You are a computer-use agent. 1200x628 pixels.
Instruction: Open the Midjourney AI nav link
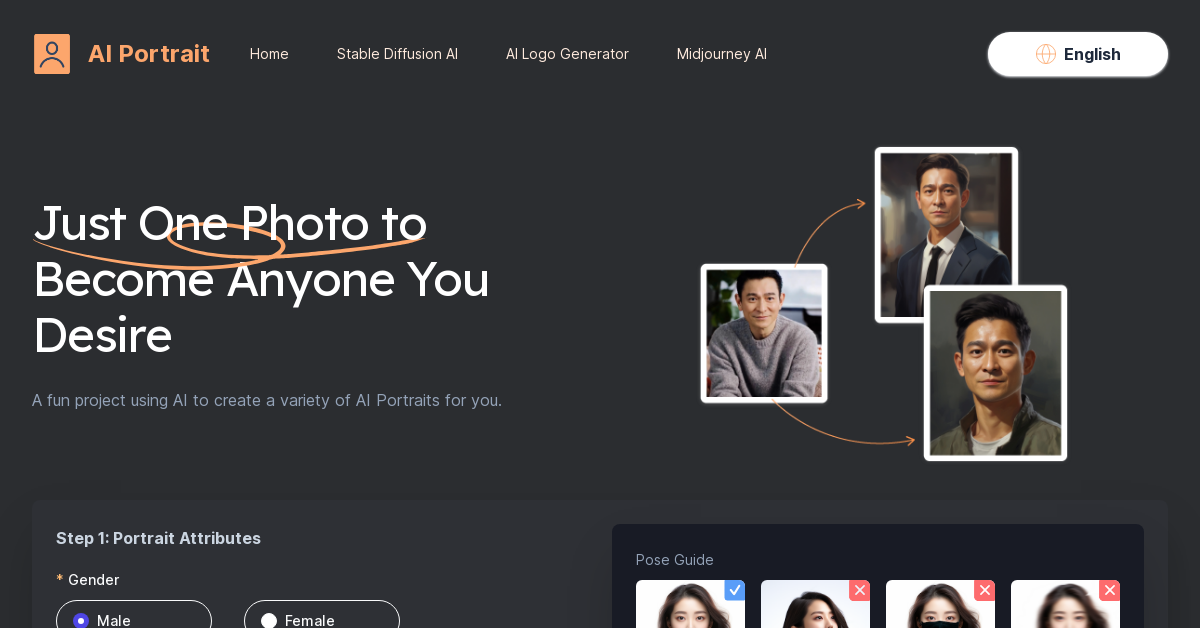tap(722, 54)
